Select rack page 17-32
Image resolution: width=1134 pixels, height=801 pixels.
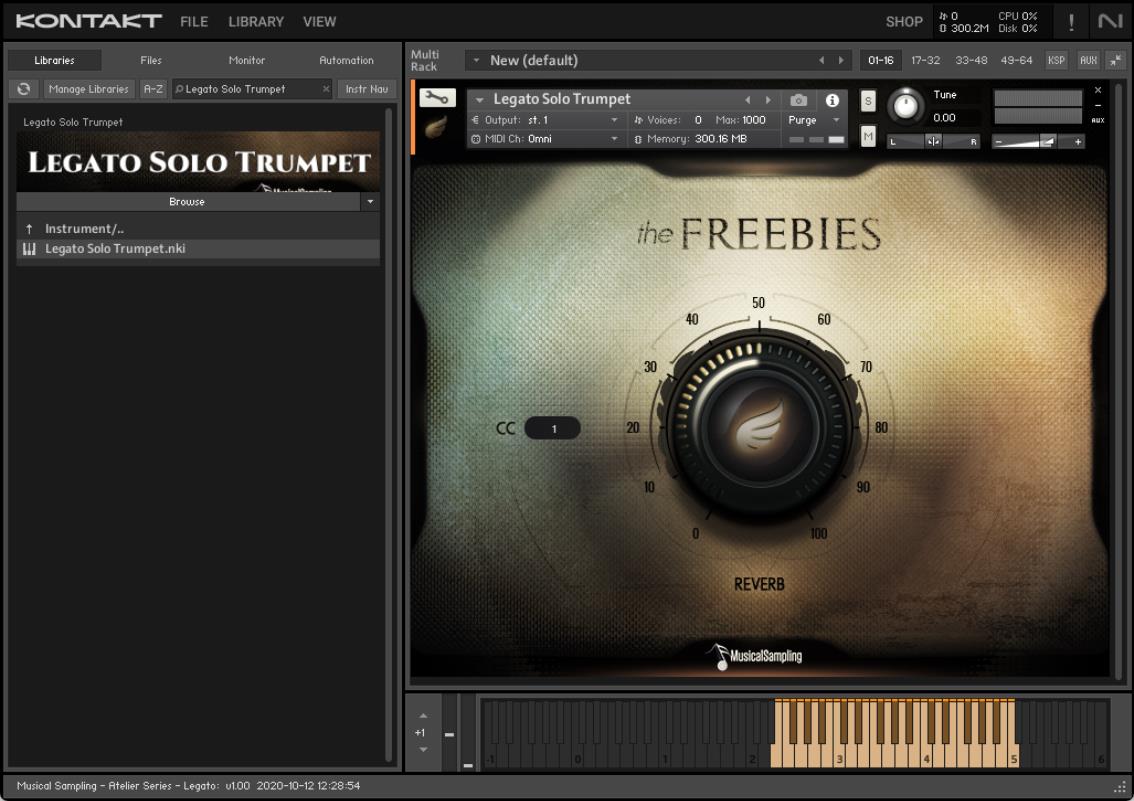pyautogui.click(x=925, y=61)
